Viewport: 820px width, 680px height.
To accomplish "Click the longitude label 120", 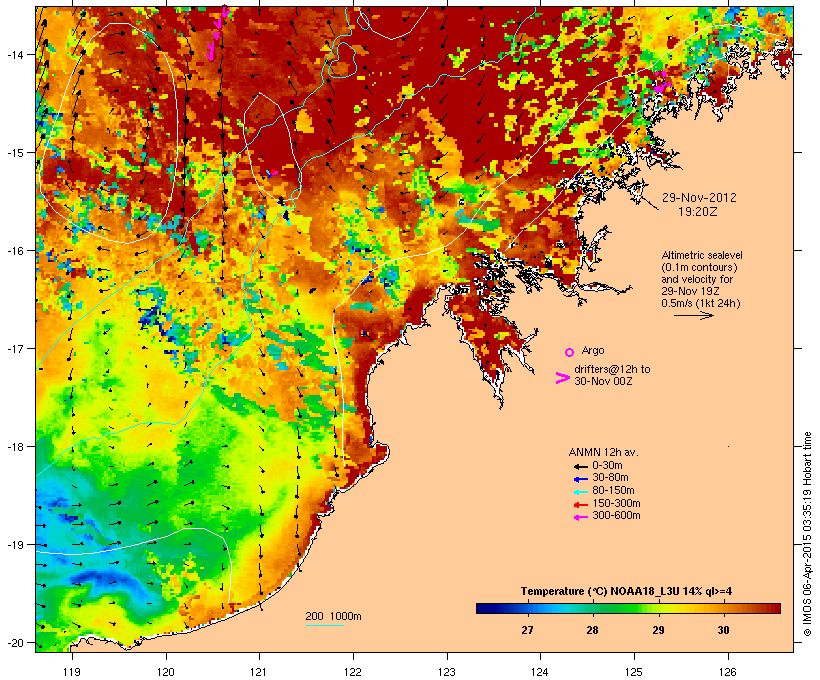I will click(x=166, y=672).
